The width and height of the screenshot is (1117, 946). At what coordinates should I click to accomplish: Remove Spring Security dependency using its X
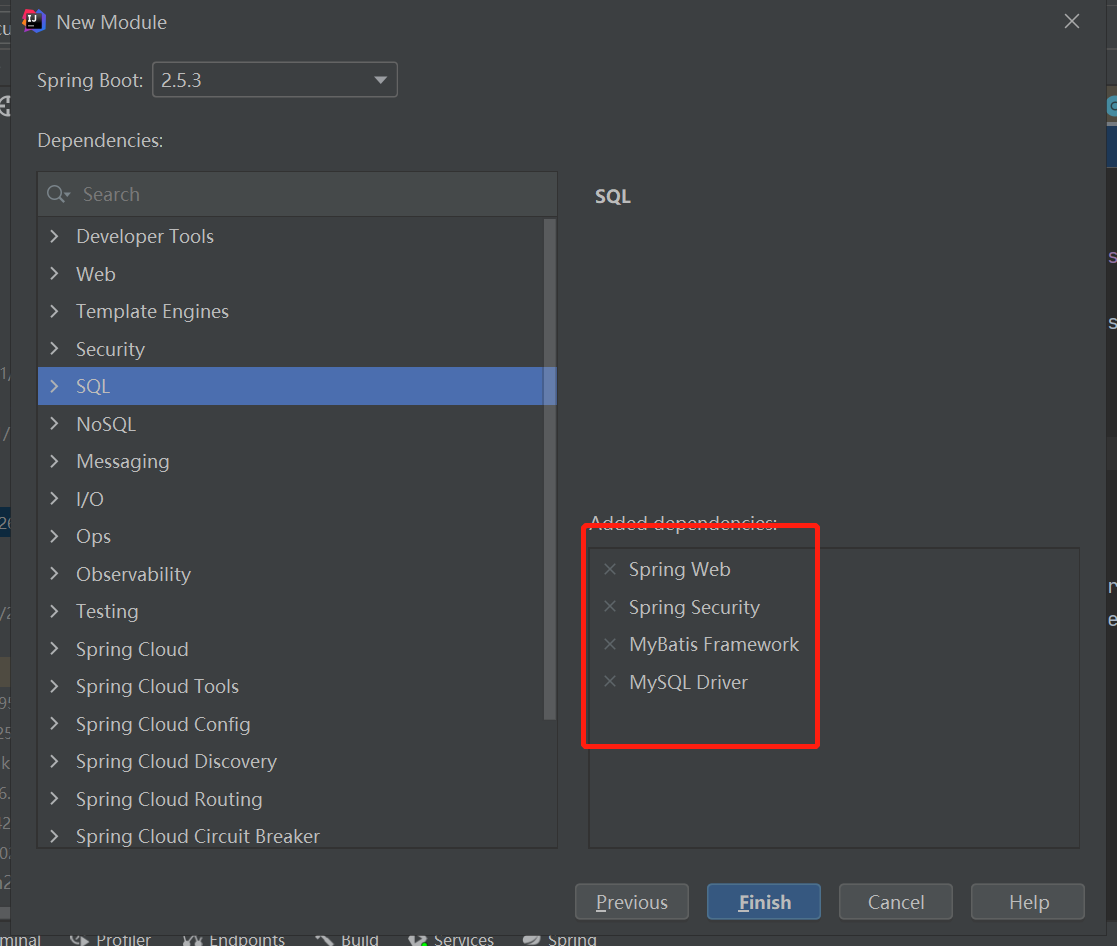point(610,607)
